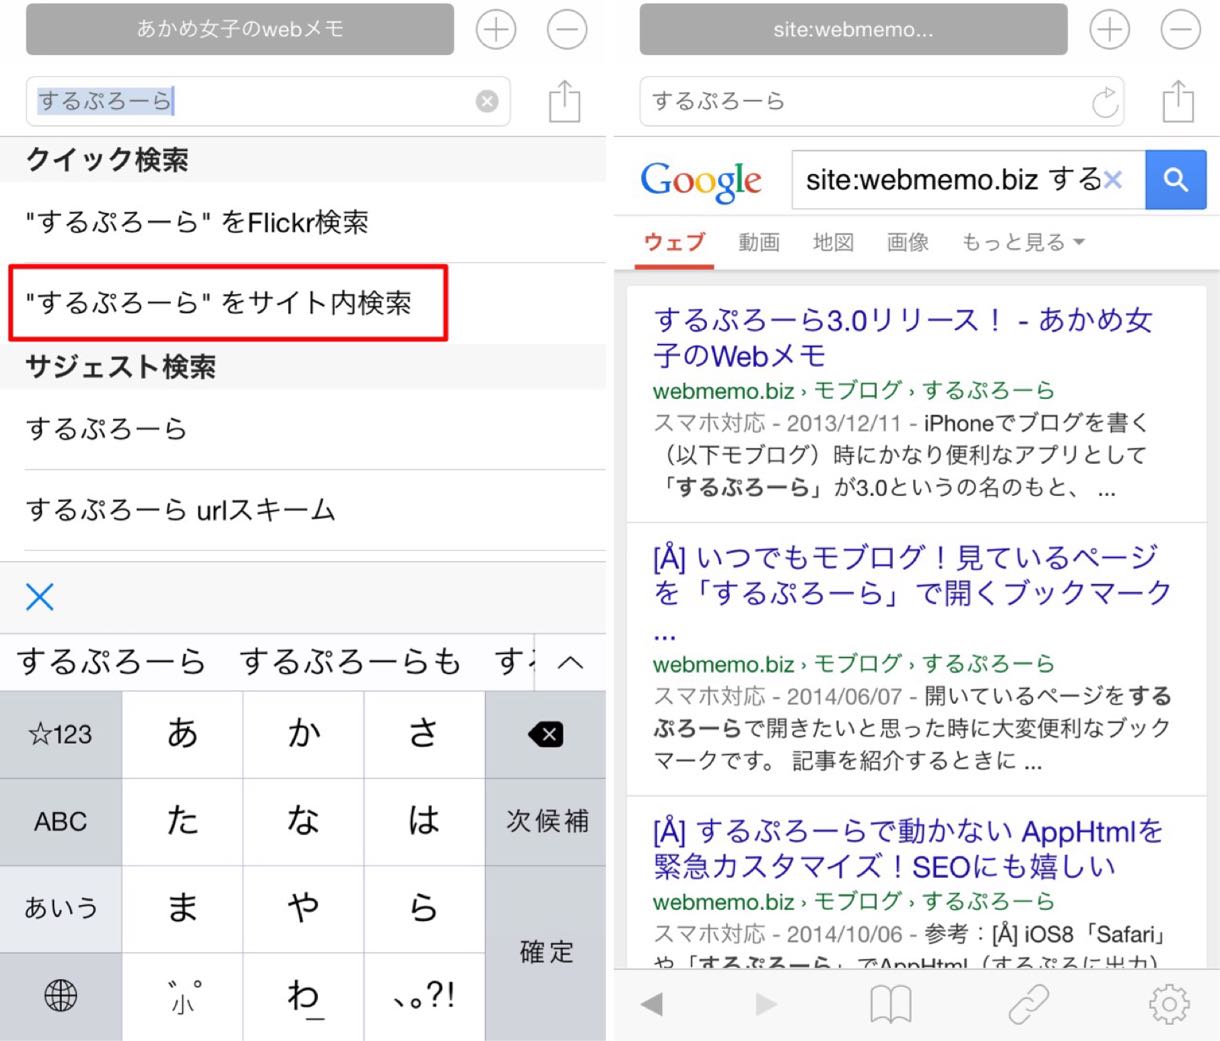
Task: Clear the left search field text
Action: 487,101
